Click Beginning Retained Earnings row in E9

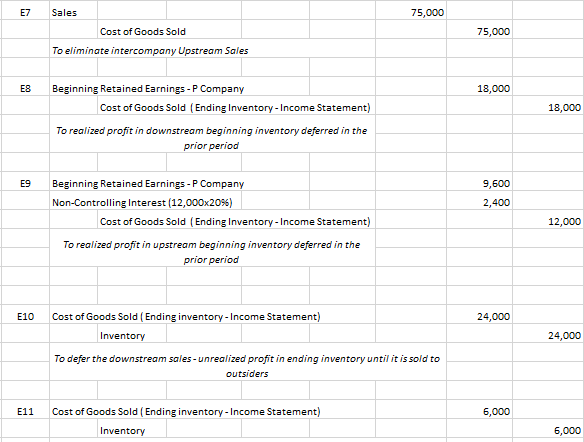click(148, 184)
